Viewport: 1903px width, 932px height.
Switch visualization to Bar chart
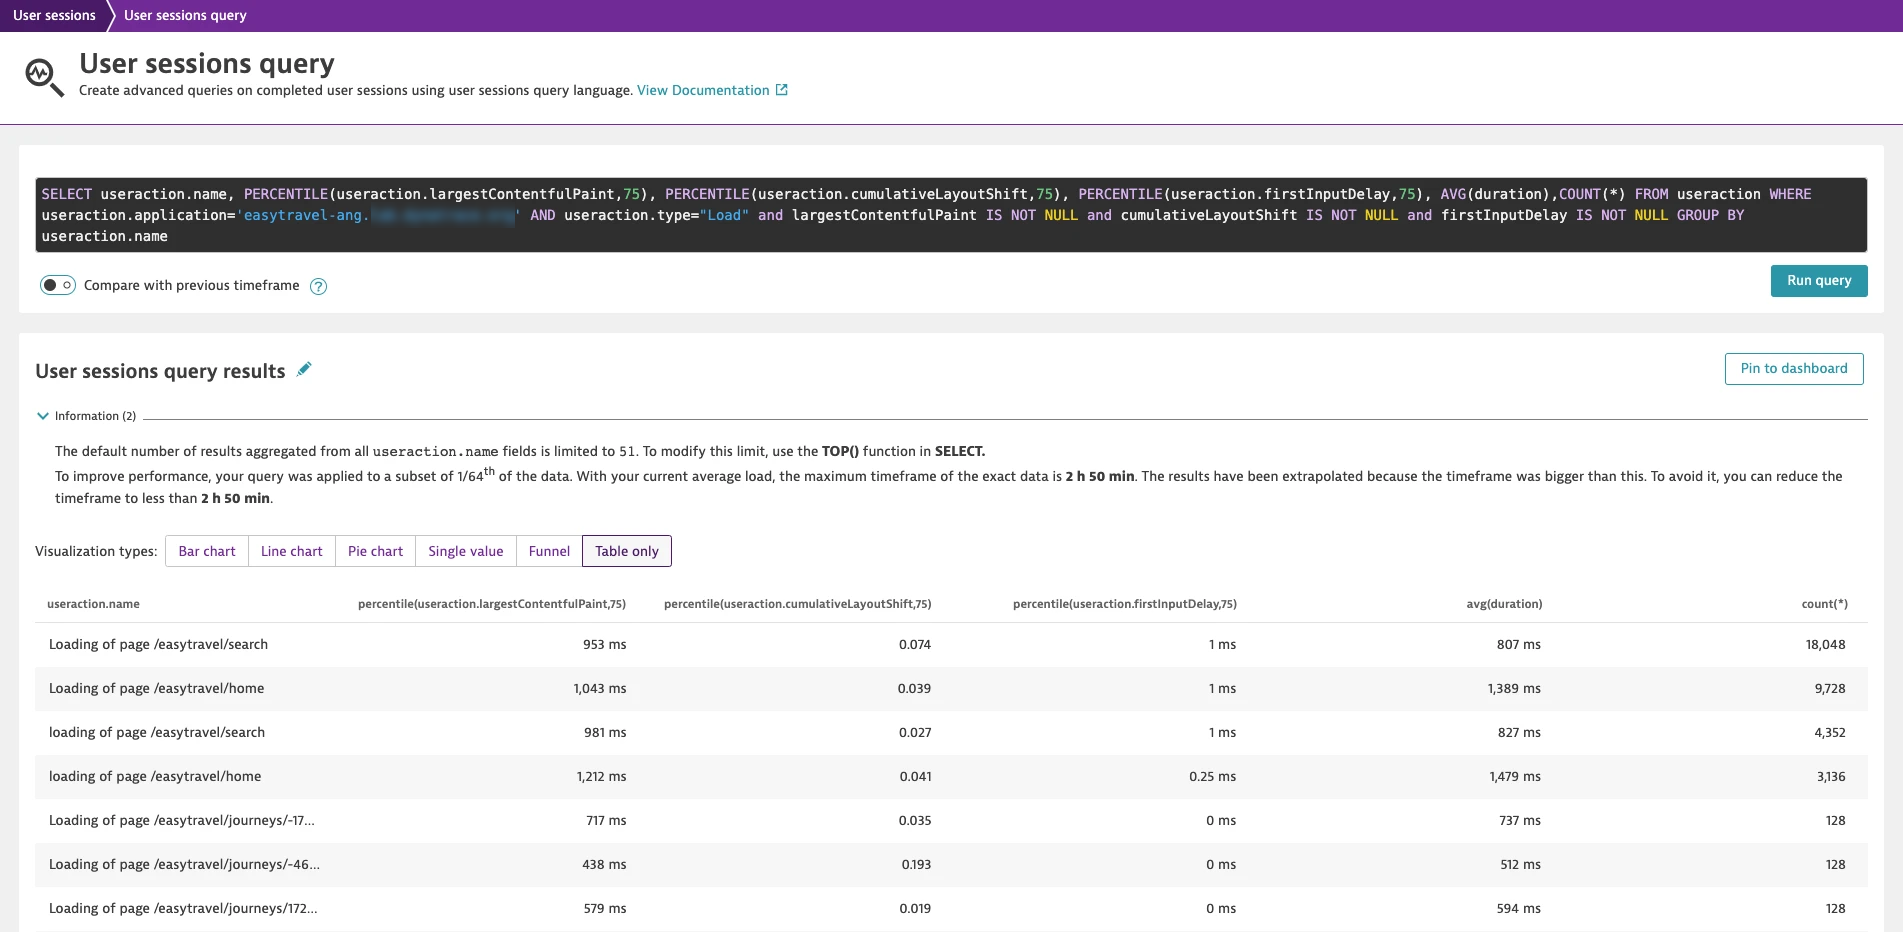click(x=207, y=552)
